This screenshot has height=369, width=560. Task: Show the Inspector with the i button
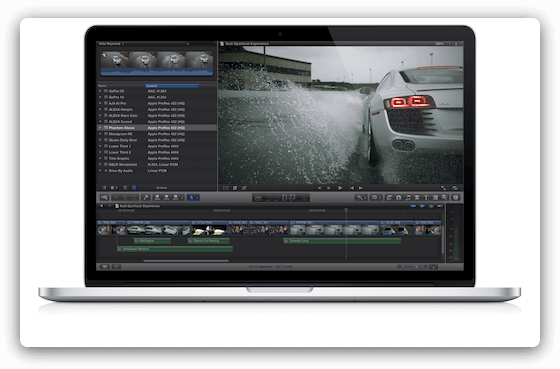pyautogui.click(x=456, y=198)
